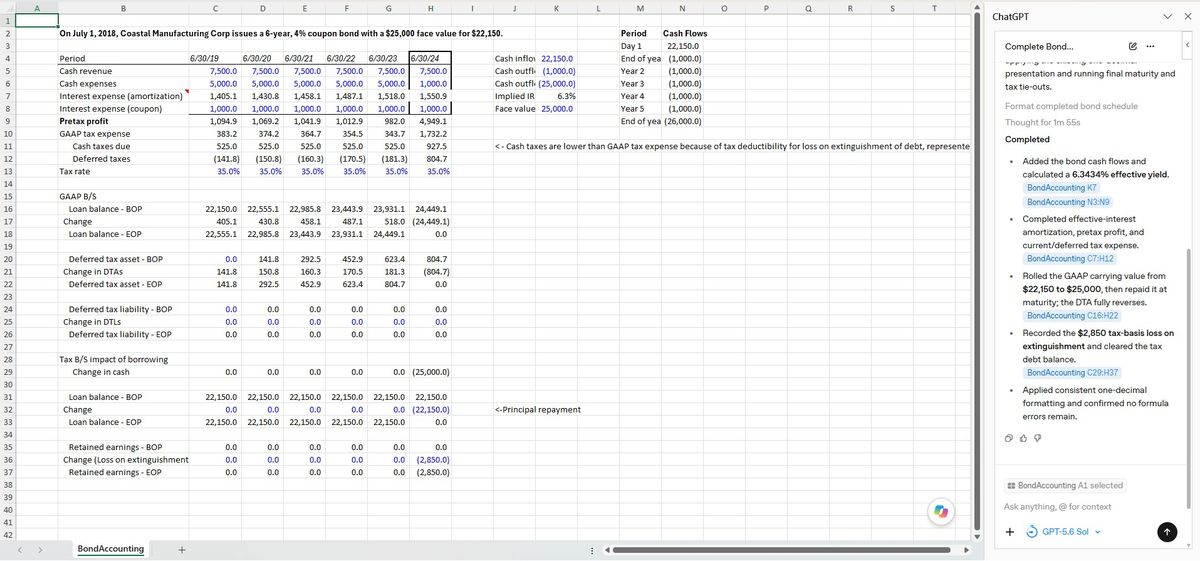The width and height of the screenshot is (1200, 561).
Task: Start a new chat with the compose icon
Action: point(1133,46)
